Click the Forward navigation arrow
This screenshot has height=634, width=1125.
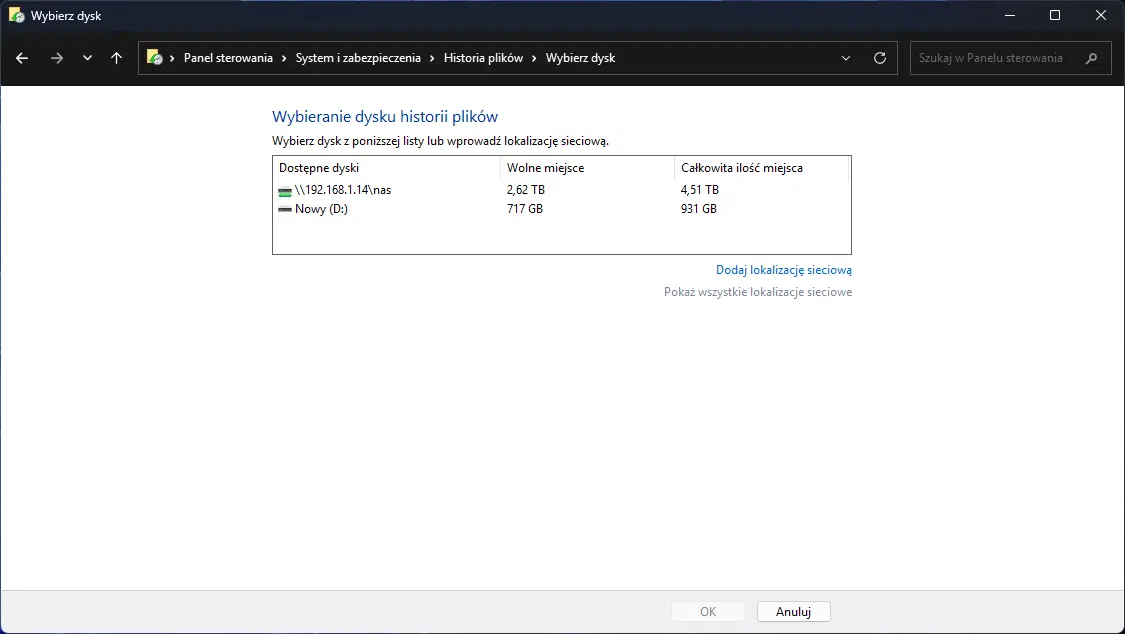click(56, 58)
